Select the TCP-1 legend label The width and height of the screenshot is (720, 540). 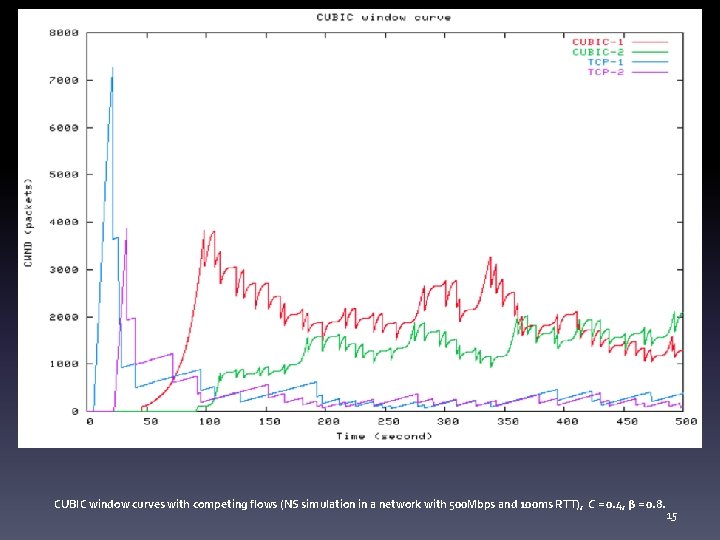coord(606,62)
